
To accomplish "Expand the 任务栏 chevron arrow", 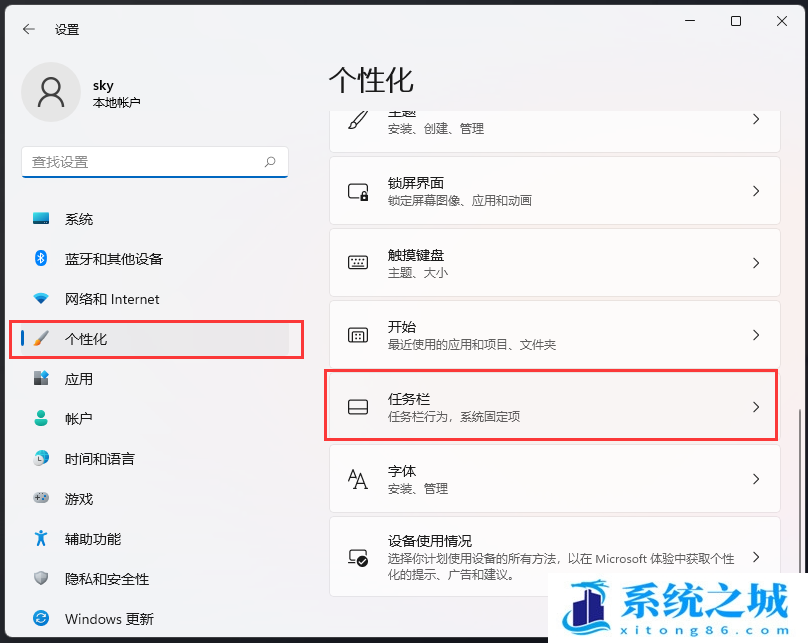I will point(756,407).
